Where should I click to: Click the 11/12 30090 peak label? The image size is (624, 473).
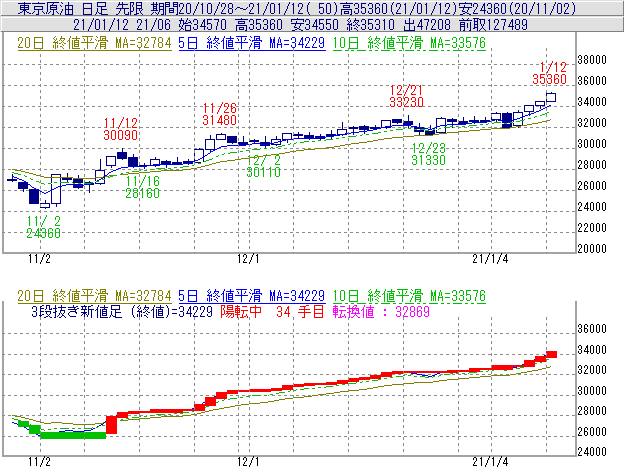[x=121, y=129]
